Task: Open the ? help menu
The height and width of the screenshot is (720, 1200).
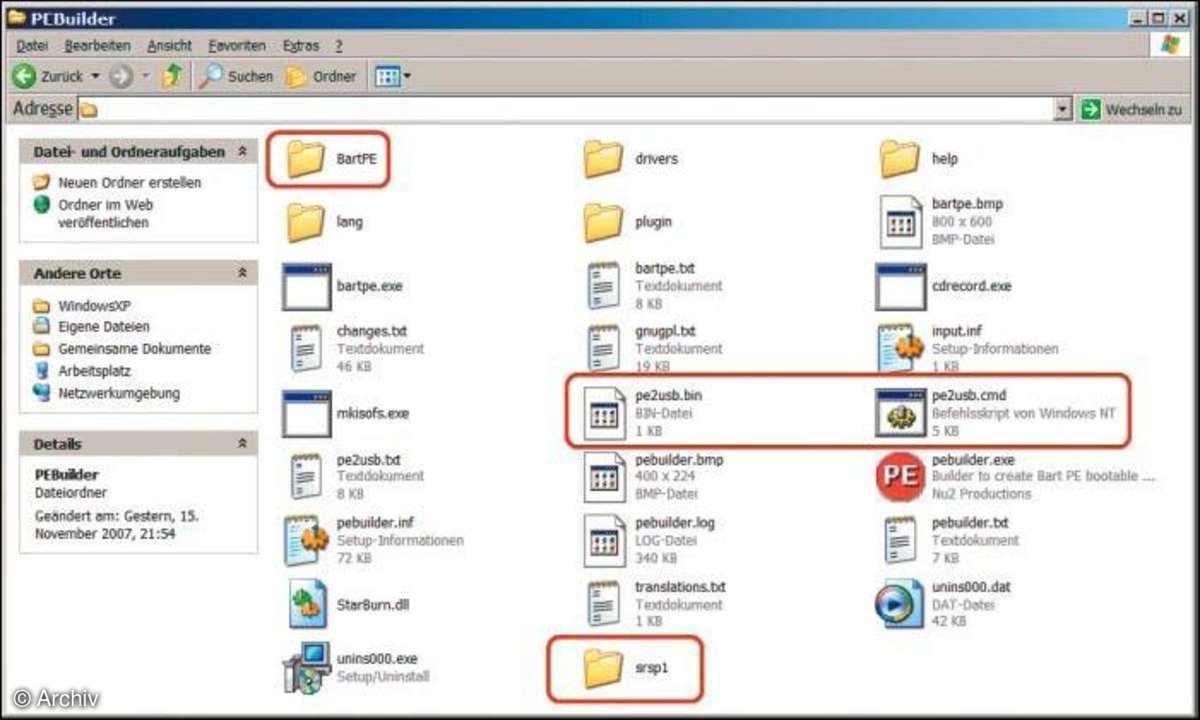Action: pyautogui.click(x=339, y=46)
